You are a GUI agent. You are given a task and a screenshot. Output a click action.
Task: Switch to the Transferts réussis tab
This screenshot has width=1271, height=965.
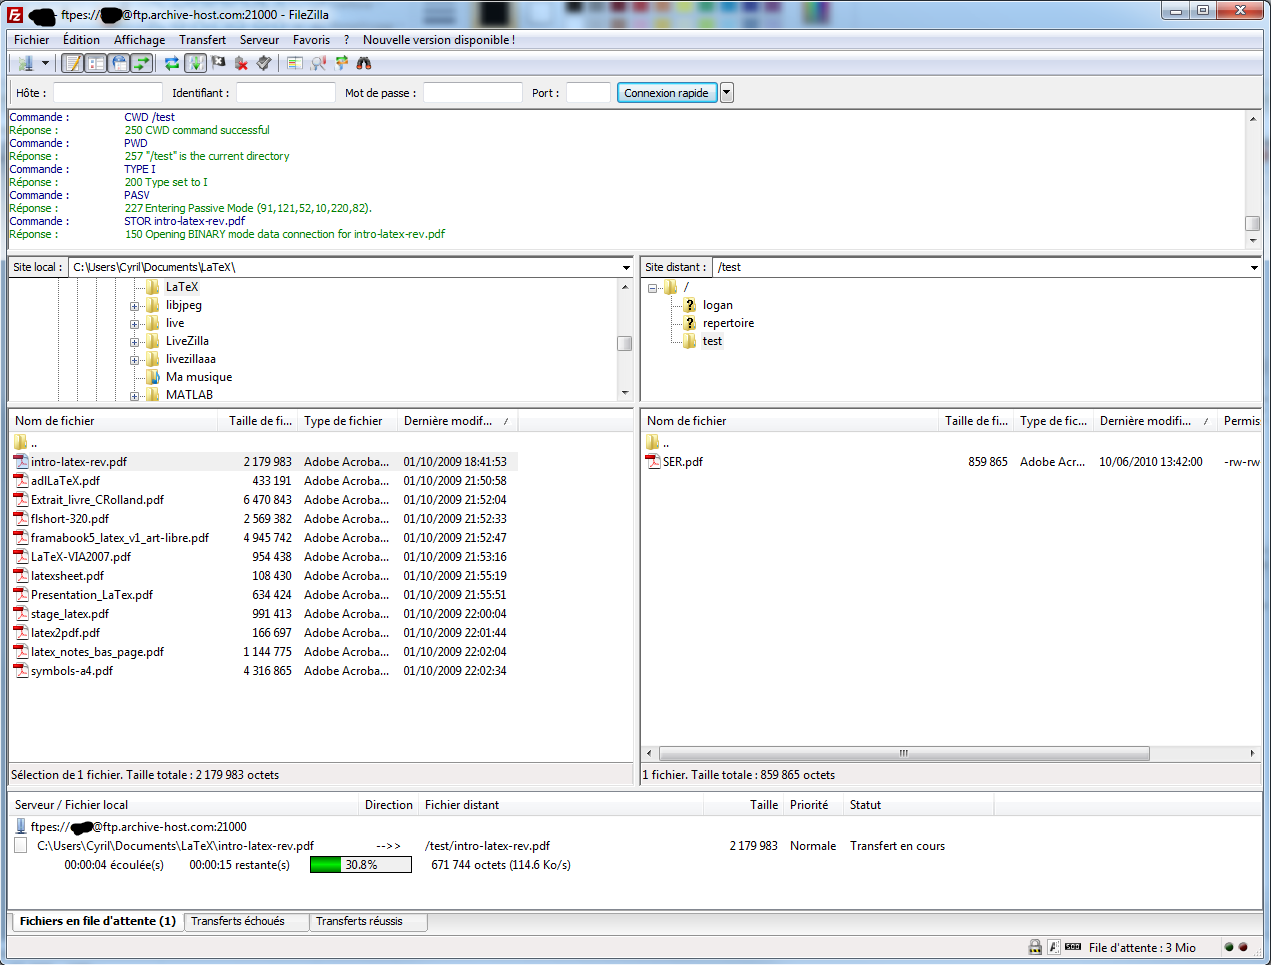pos(359,921)
